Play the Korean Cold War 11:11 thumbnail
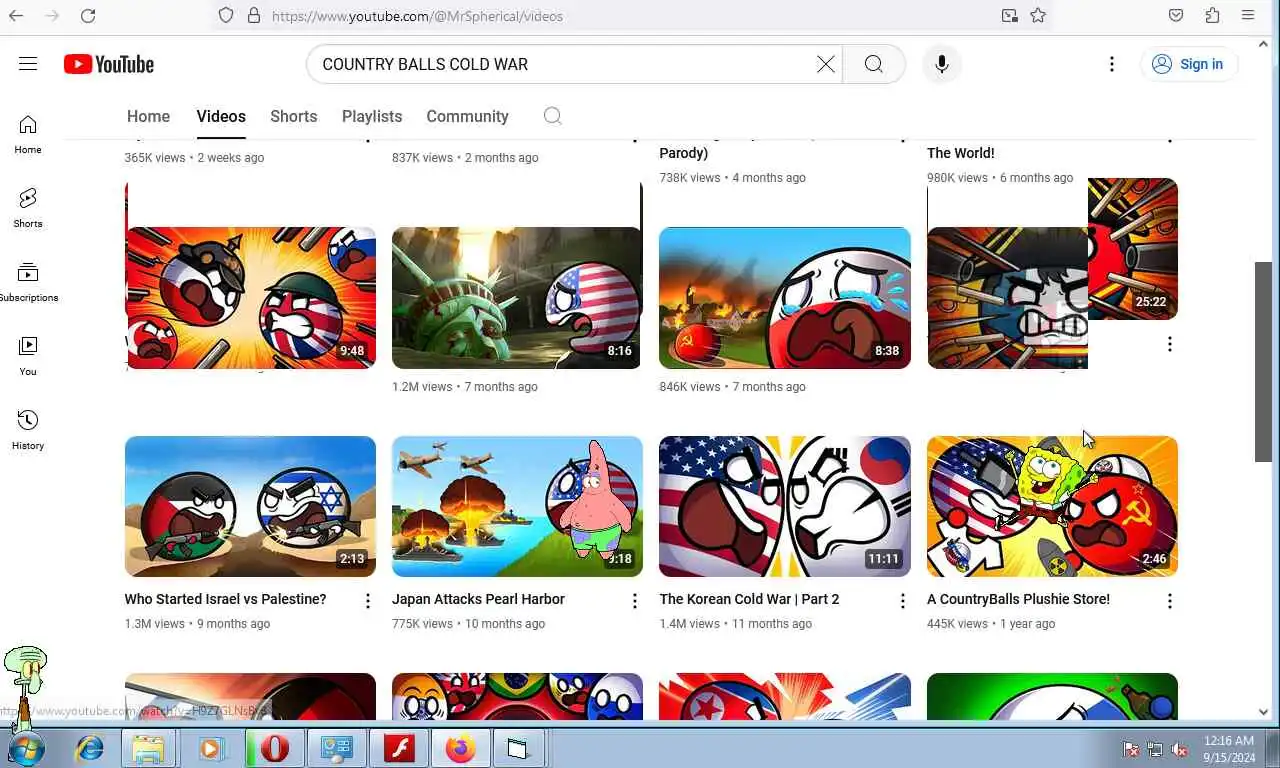The image size is (1280, 768). pos(785,506)
